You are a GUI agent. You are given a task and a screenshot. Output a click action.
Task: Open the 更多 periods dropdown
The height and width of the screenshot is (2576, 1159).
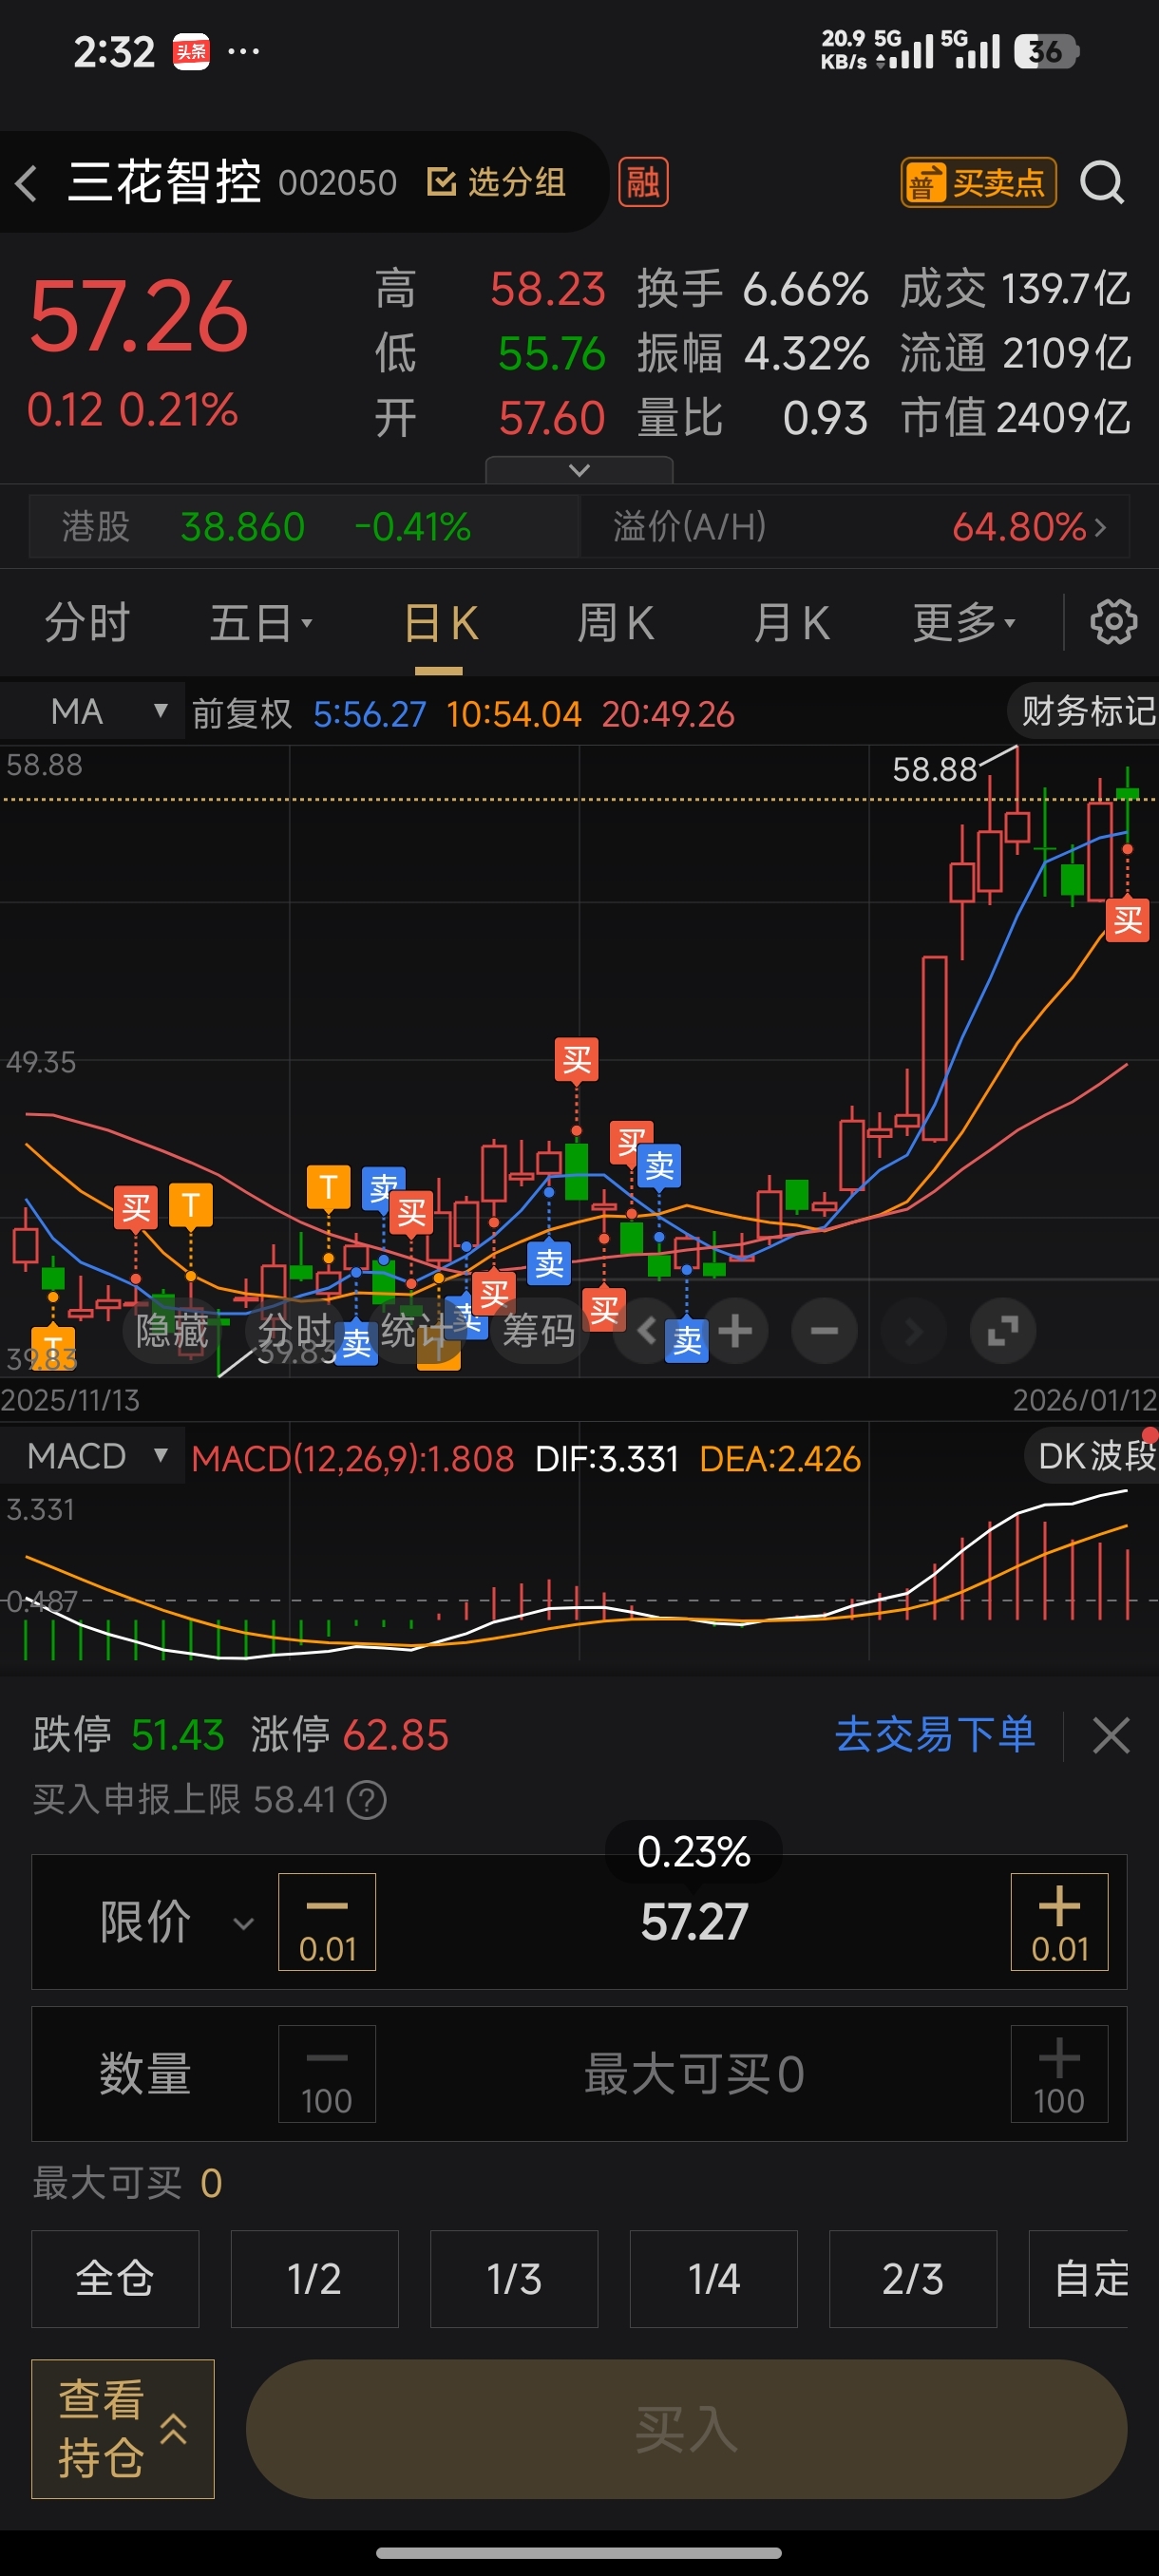964,623
